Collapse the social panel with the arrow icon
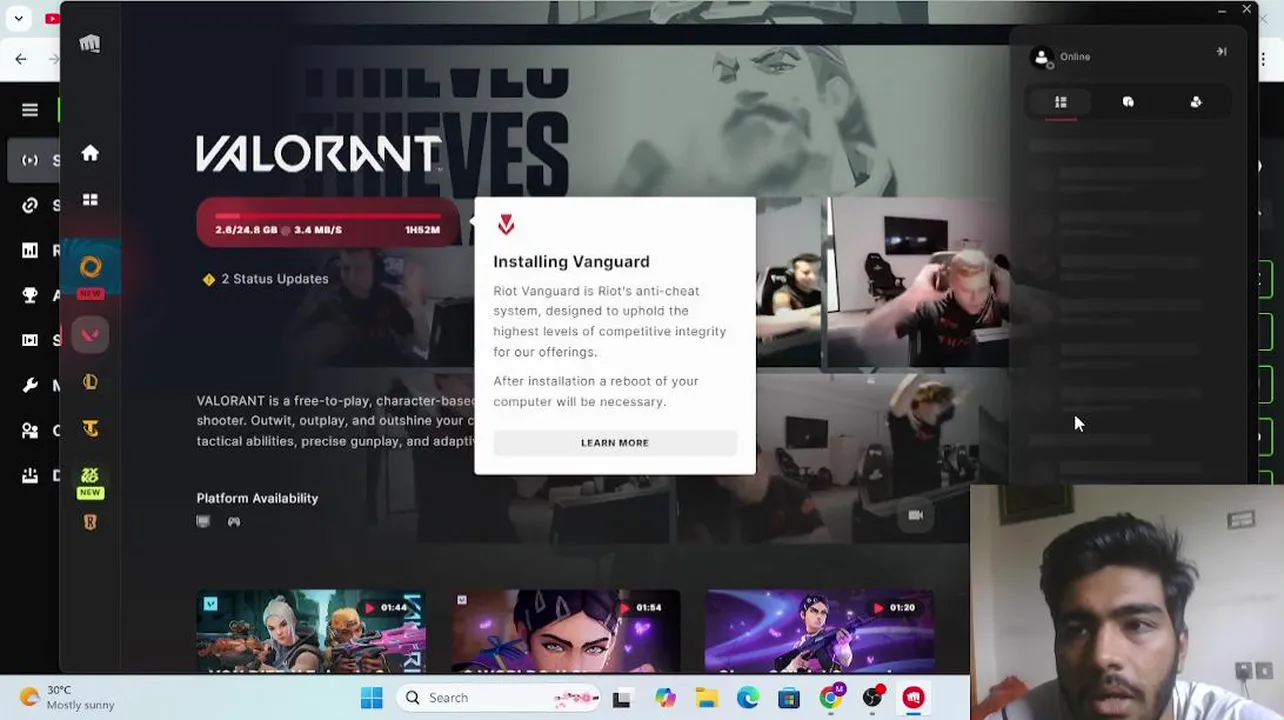Image resolution: width=1284 pixels, height=720 pixels. coord(1221,51)
